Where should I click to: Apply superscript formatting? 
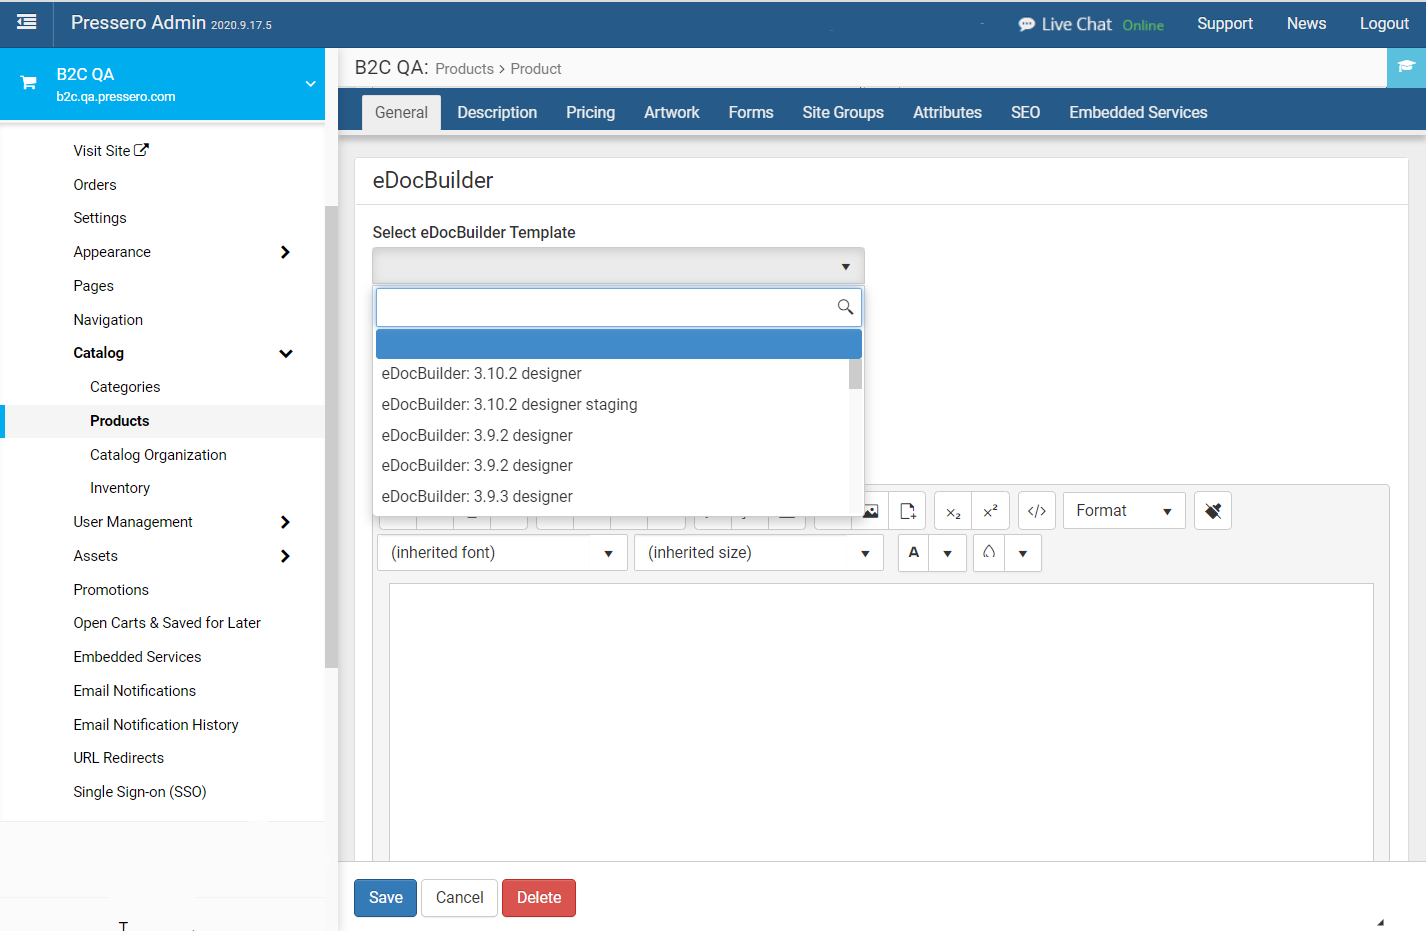(990, 511)
